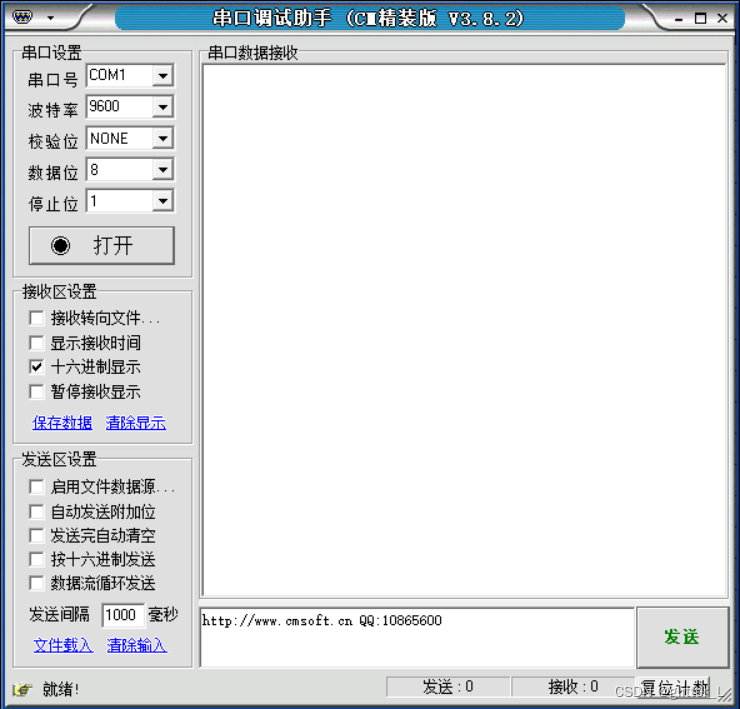Enable 接收转向文件 checkbox
Image resolution: width=740 pixels, height=709 pixels.
(x=36, y=318)
